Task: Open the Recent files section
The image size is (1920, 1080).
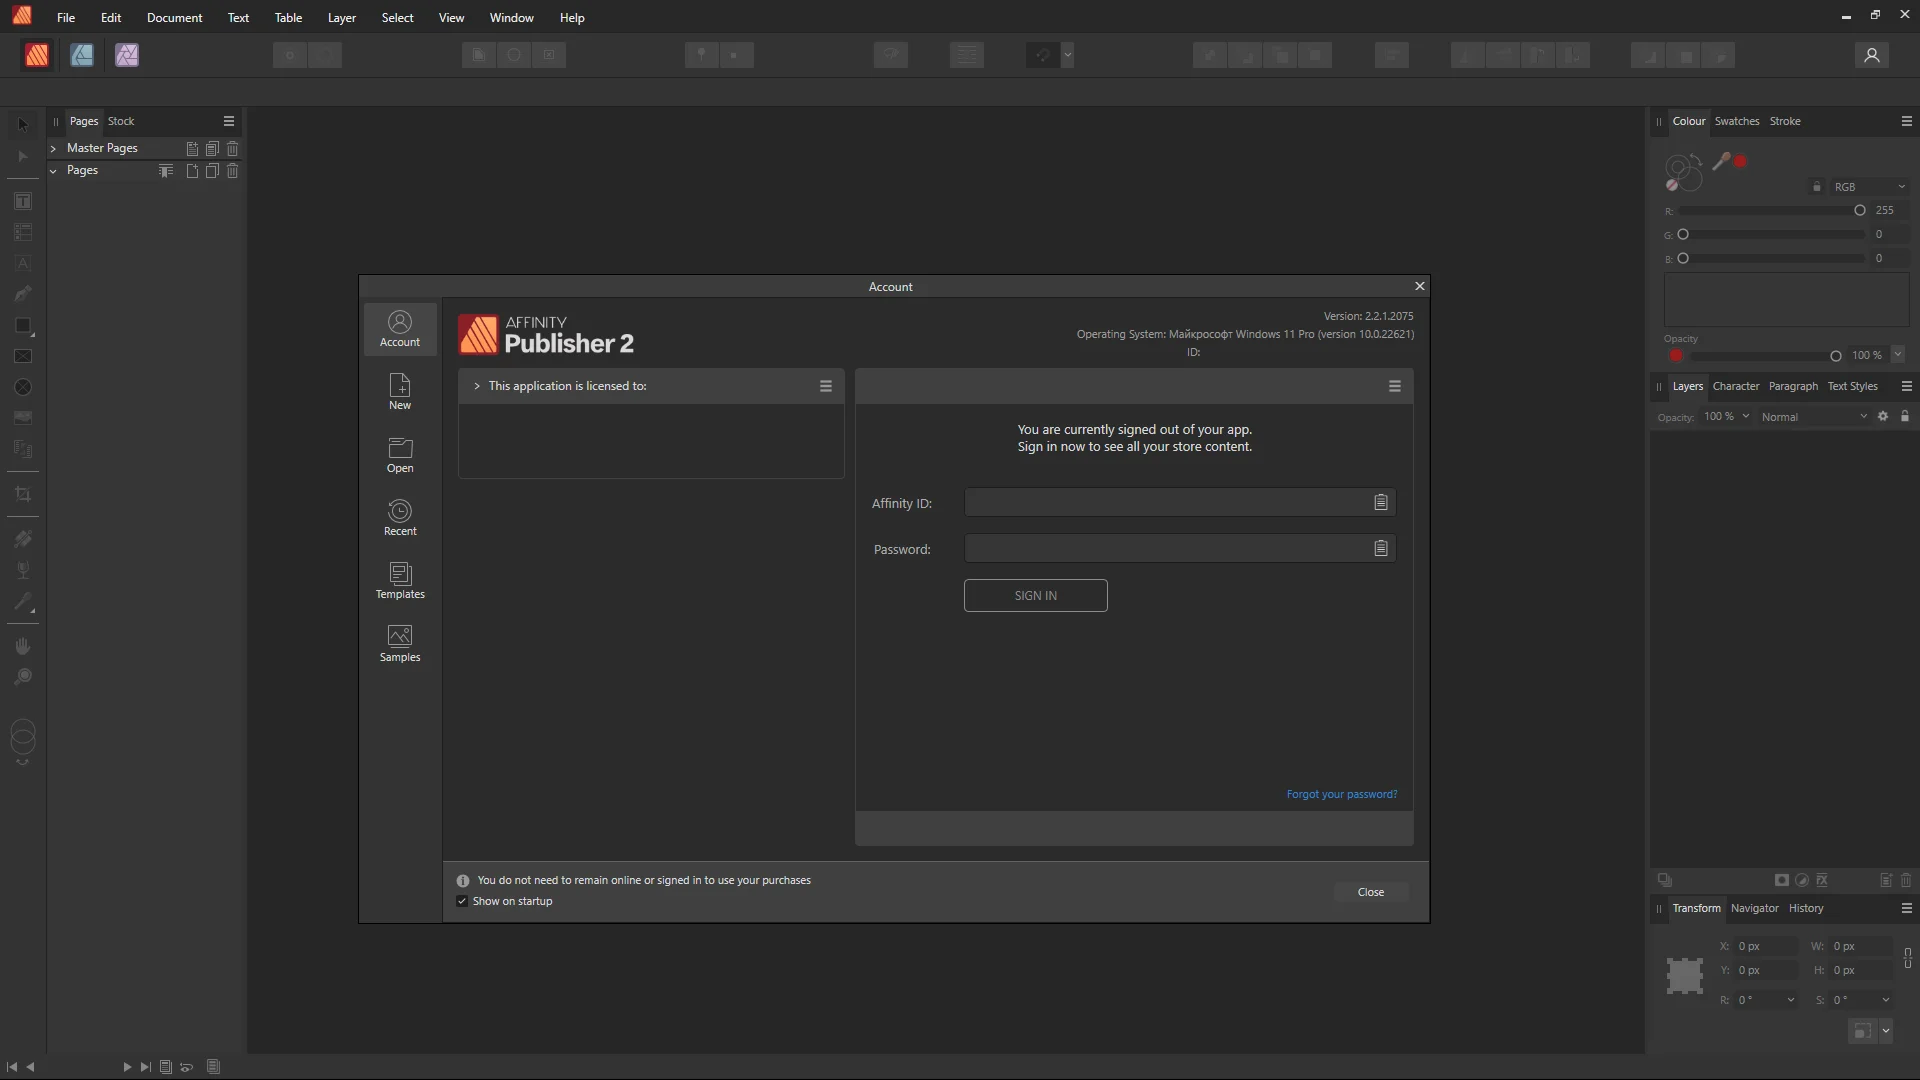Action: point(400,517)
